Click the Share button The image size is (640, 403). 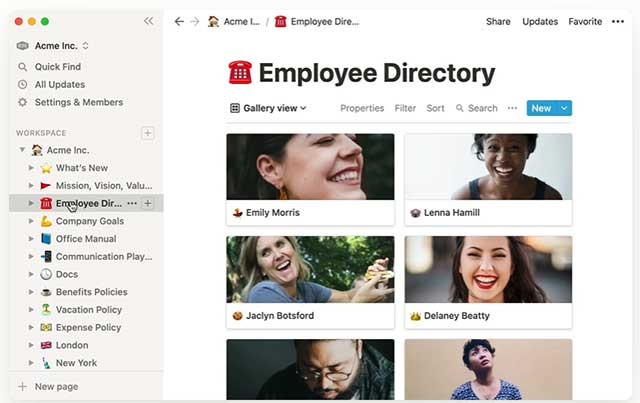tap(497, 21)
